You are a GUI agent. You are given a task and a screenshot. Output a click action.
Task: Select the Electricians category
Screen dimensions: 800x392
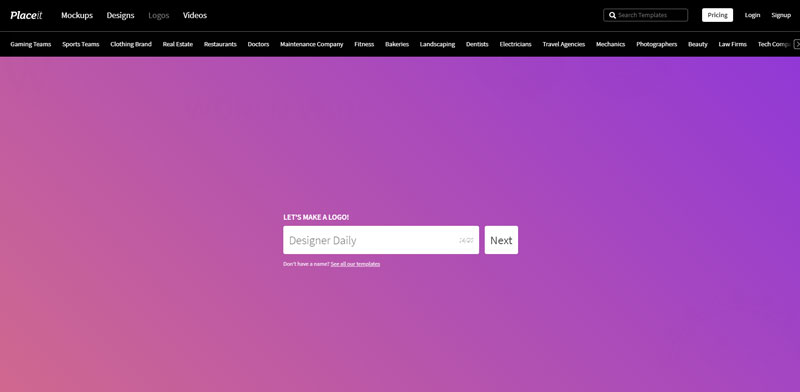(x=515, y=44)
